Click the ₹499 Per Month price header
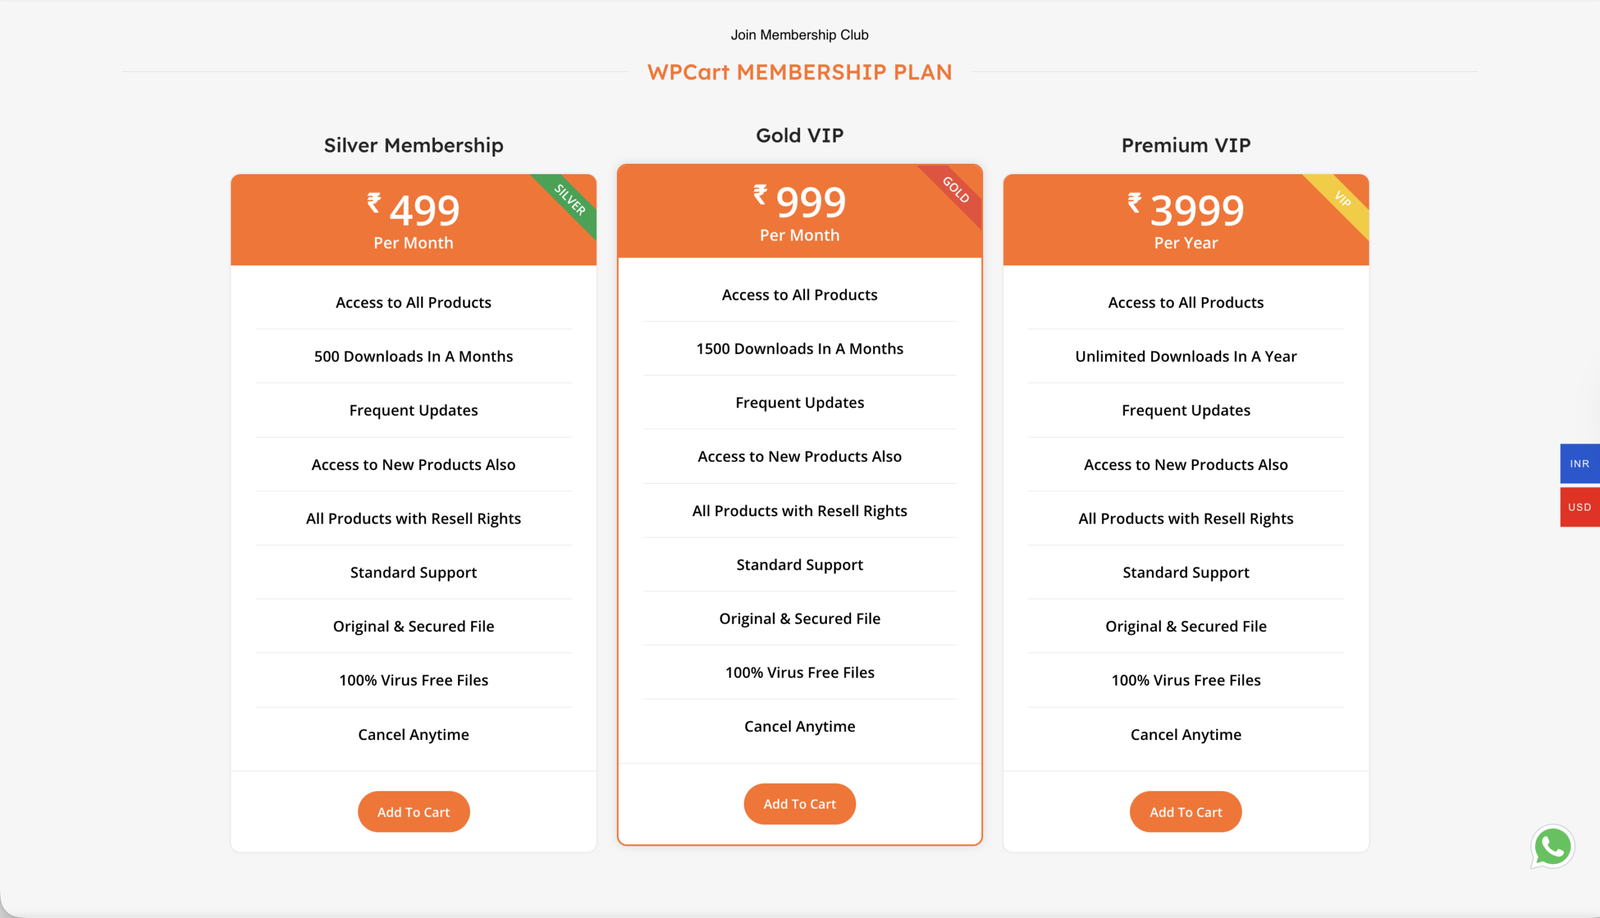Image resolution: width=1600 pixels, height=918 pixels. pyautogui.click(x=413, y=220)
